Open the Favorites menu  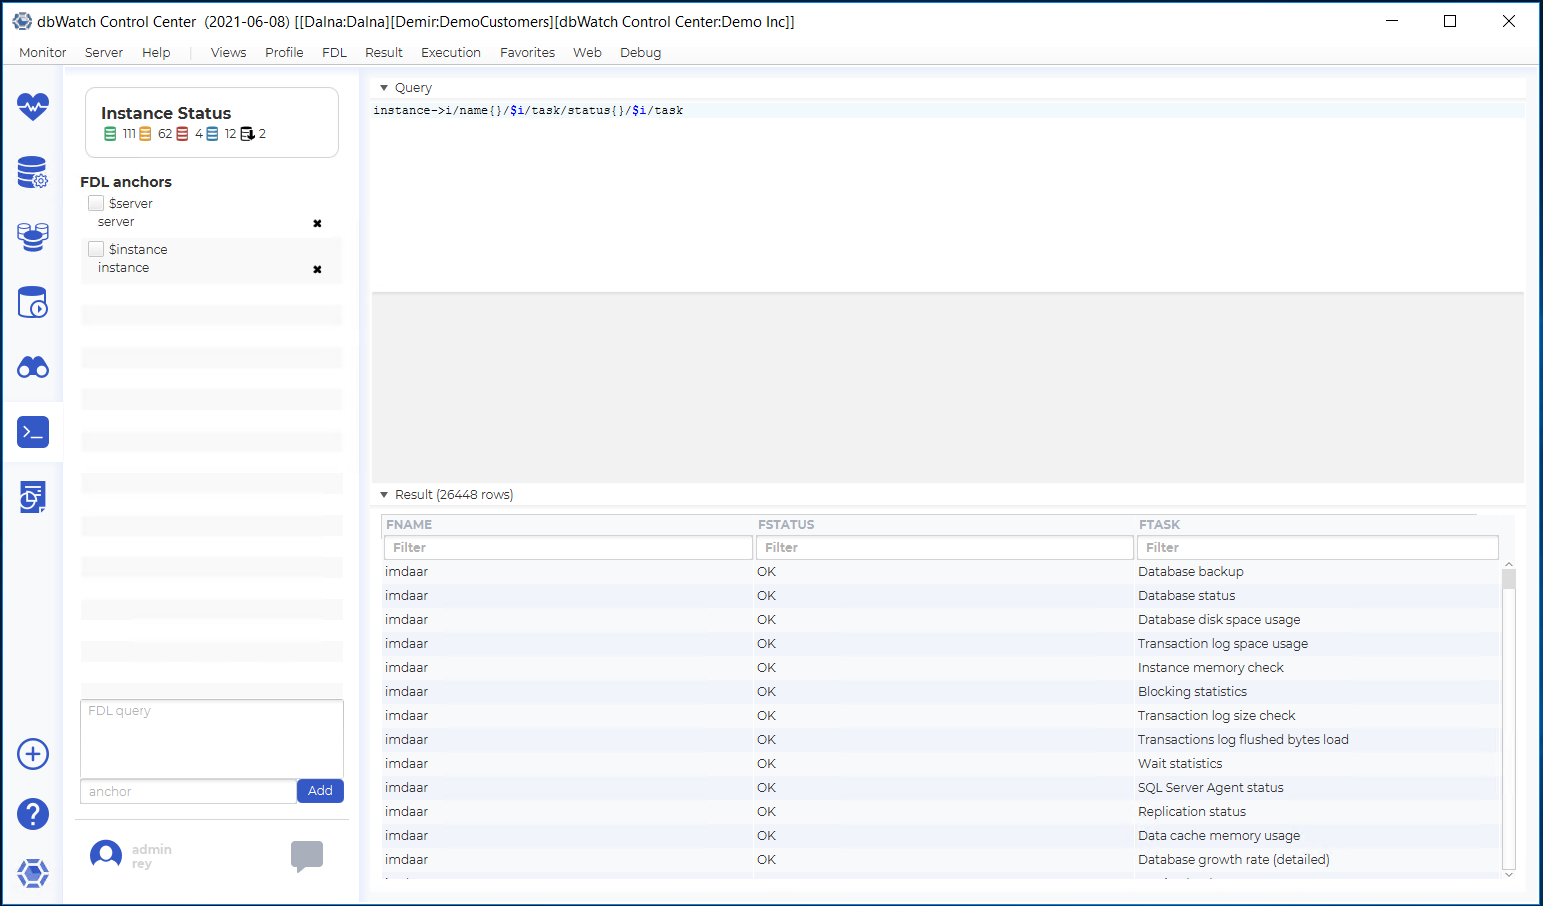(527, 53)
